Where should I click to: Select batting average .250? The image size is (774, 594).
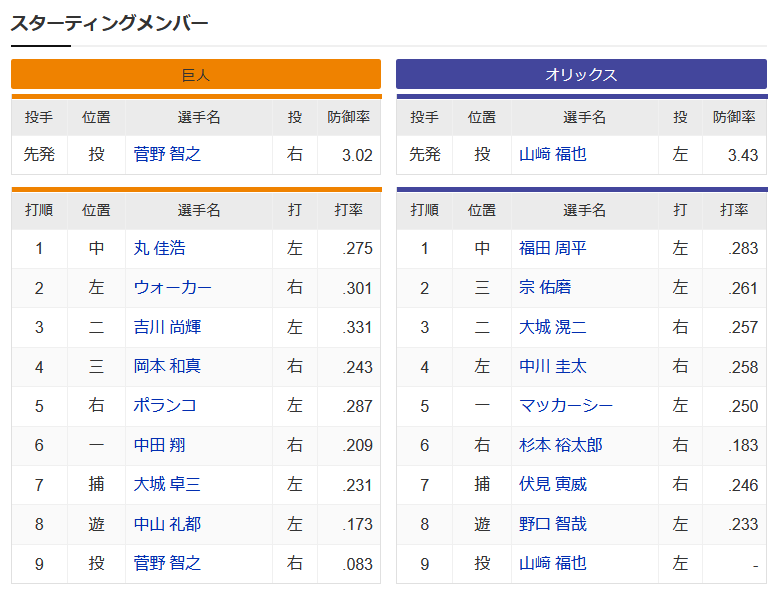pos(743,406)
